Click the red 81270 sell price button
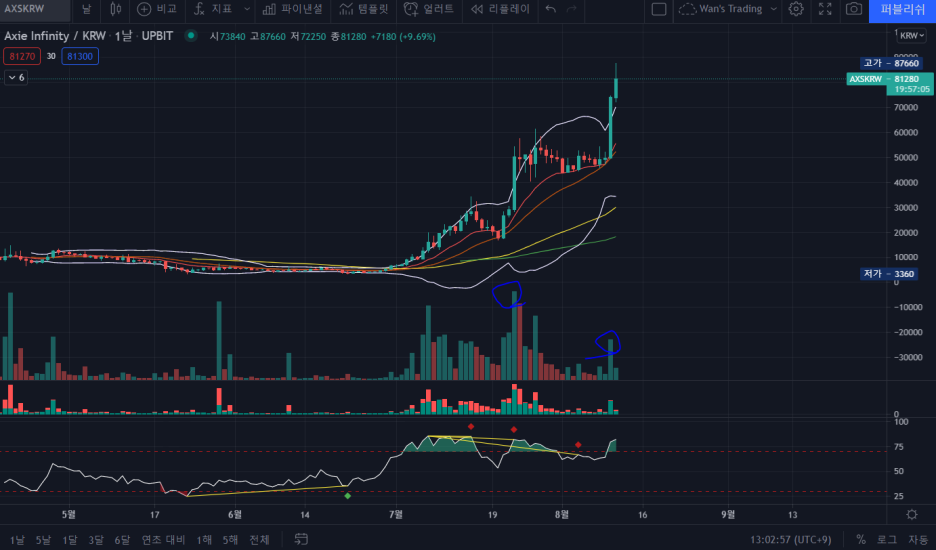The width and height of the screenshot is (936, 550). (x=22, y=56)
